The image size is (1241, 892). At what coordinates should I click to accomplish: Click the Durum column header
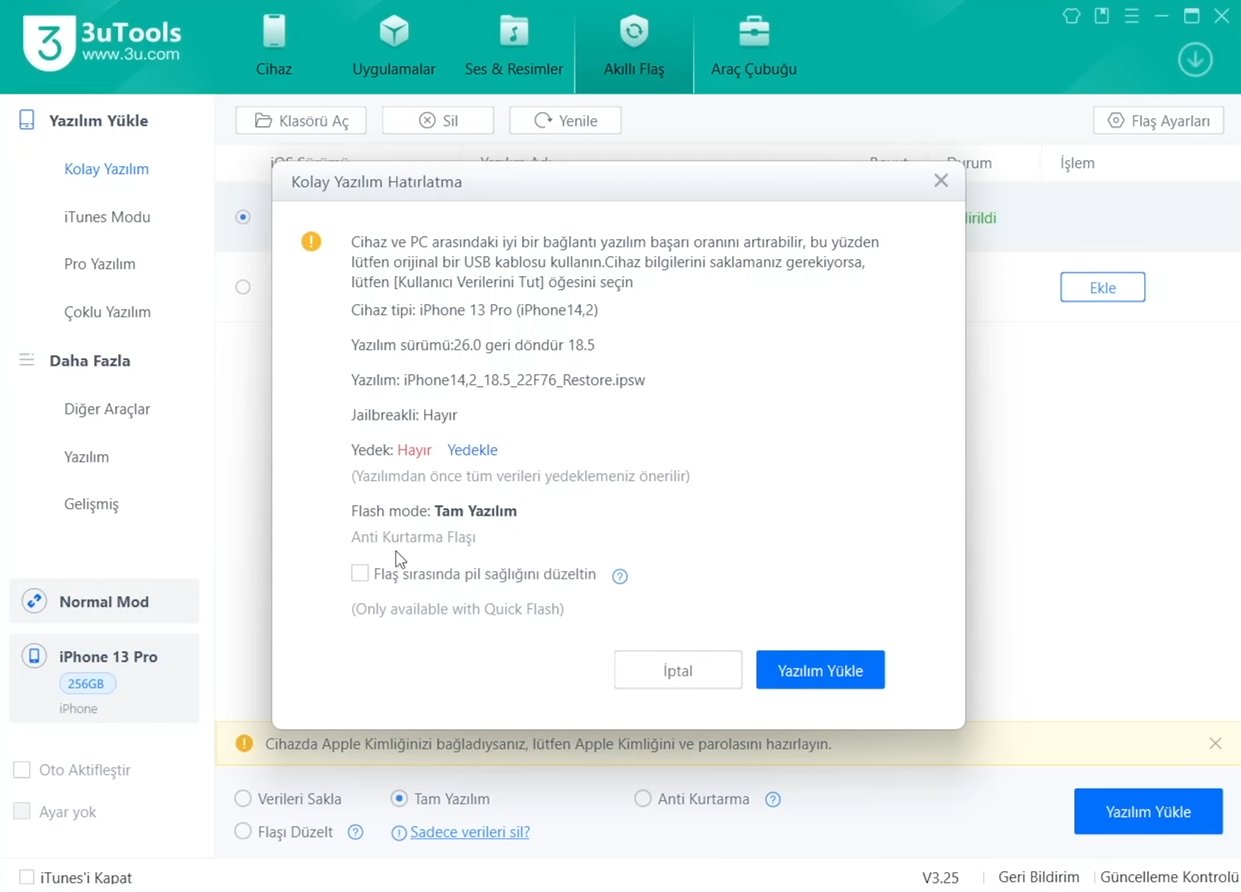(970, 163)
